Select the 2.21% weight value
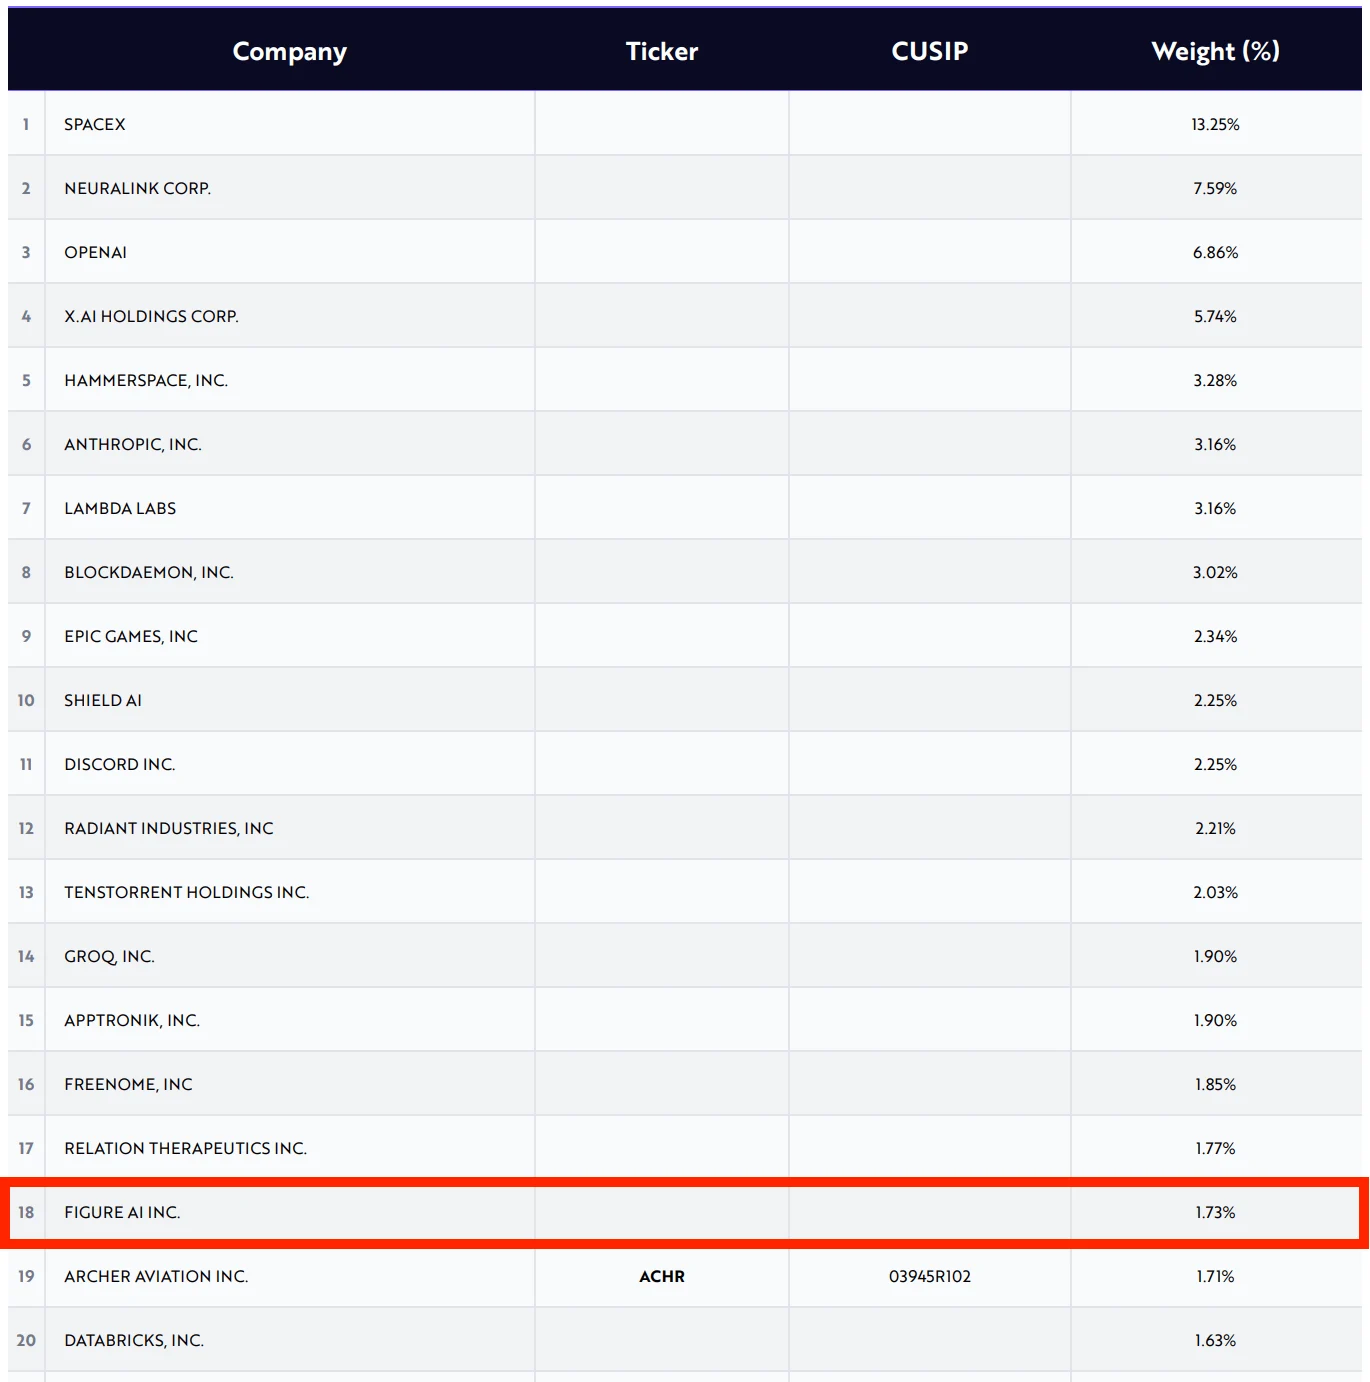This screenshot has height=1382, width=1370. click(1215, 828)
